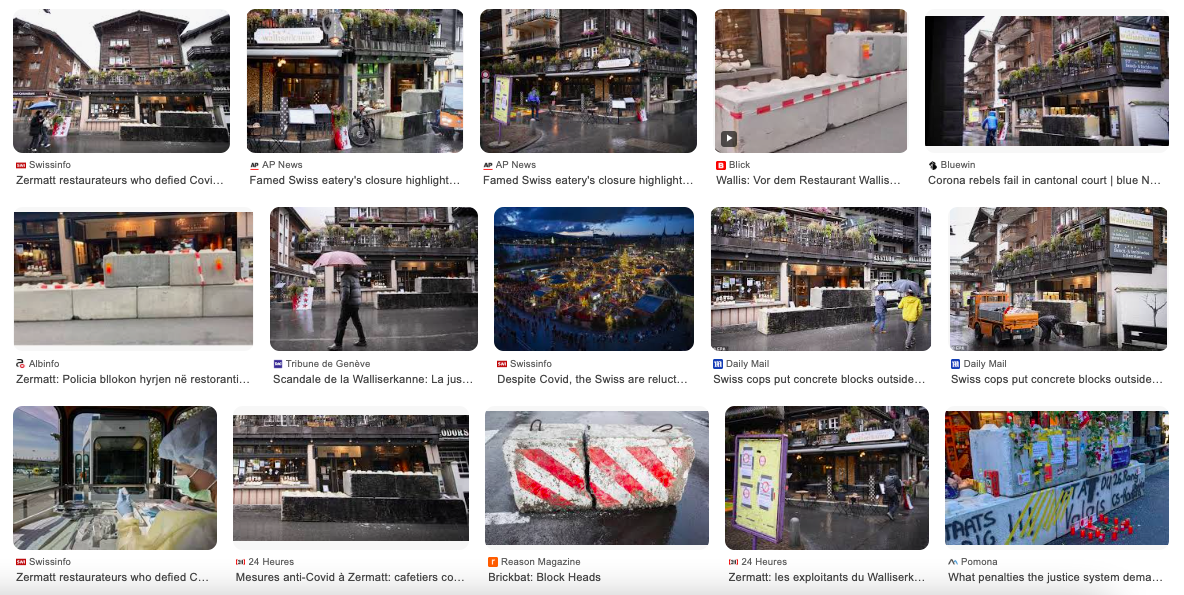This screenshot has width=1184, height=595.
Task: Open the medical worker in mask image
Action: tap(115, 478)
